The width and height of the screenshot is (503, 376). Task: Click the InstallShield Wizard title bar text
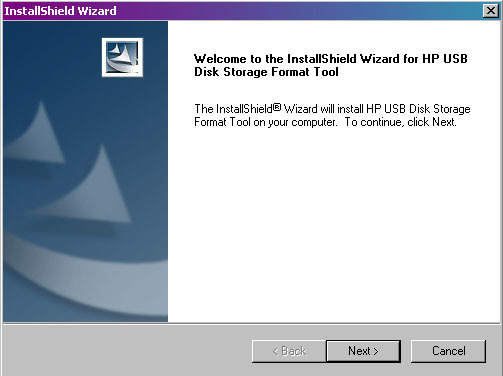coord(60,11)
